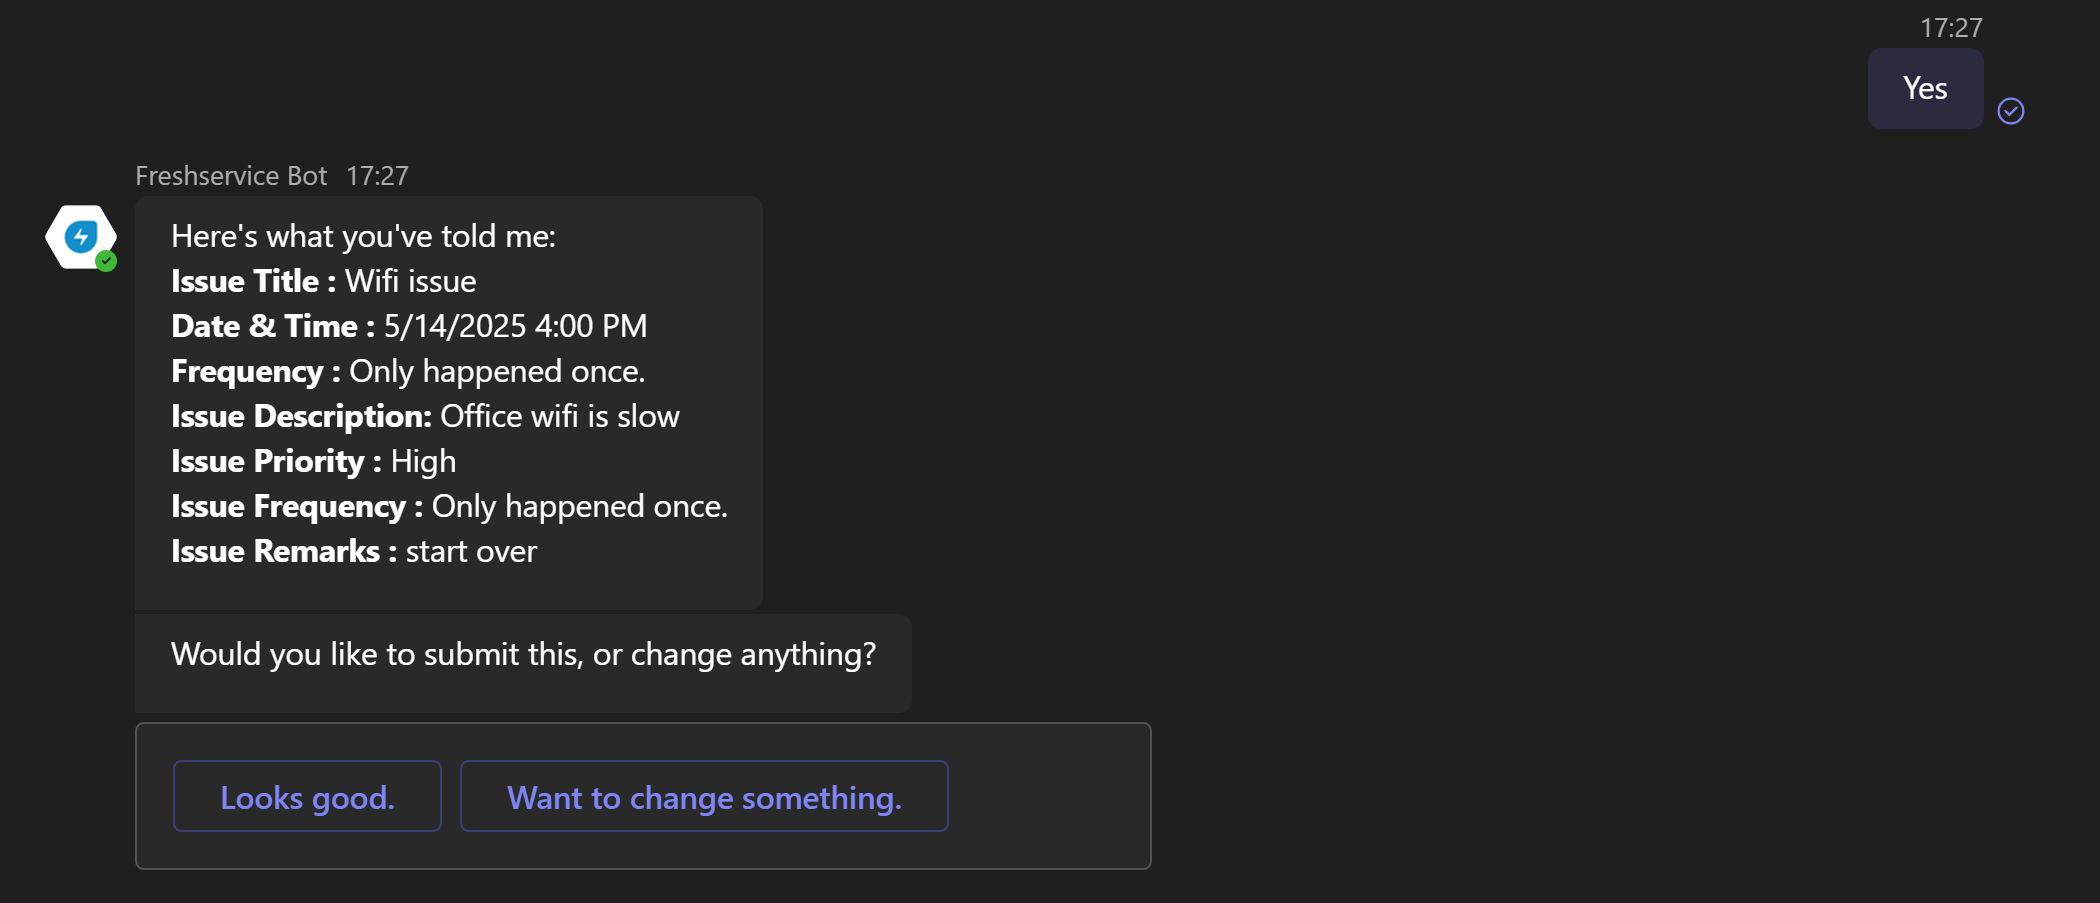Click the Freshservice Bot avatar icon
The image size is (2100, 903).
tap(81, 237)
